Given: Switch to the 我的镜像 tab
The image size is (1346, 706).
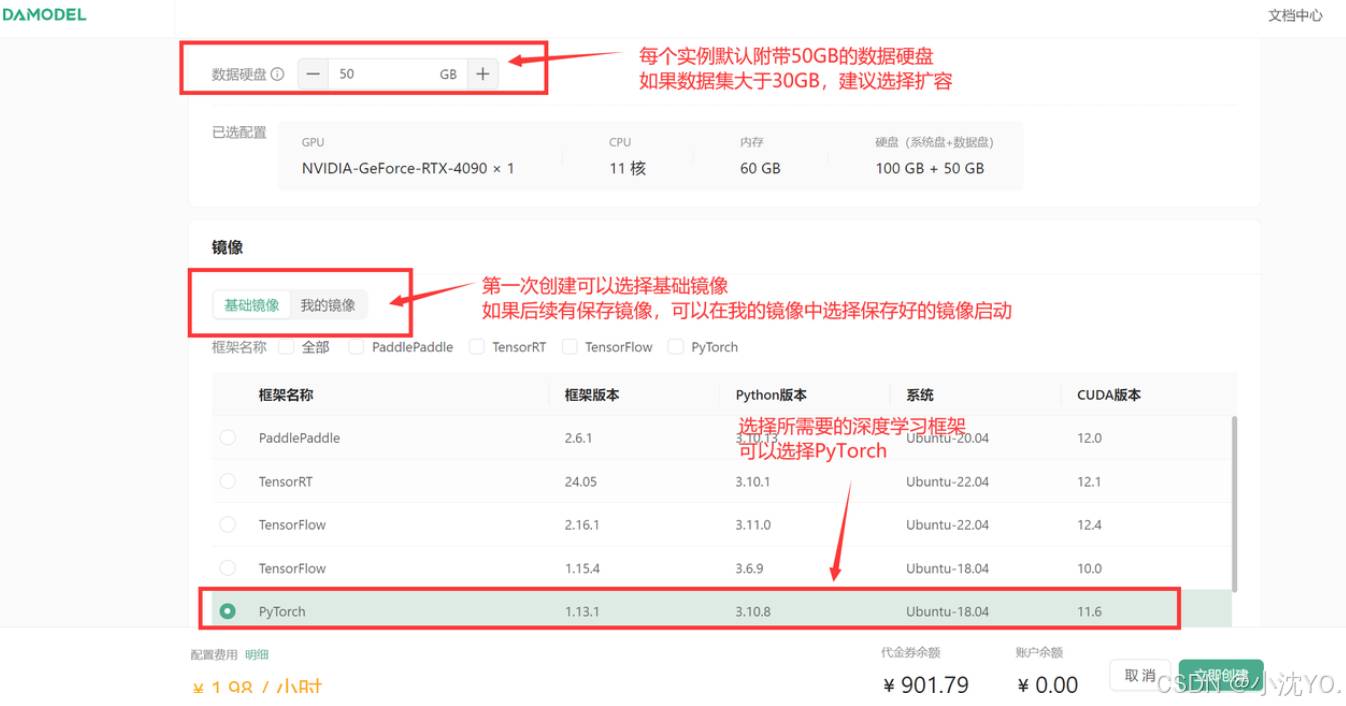Looking at the screenshot, I should point(328,305).
